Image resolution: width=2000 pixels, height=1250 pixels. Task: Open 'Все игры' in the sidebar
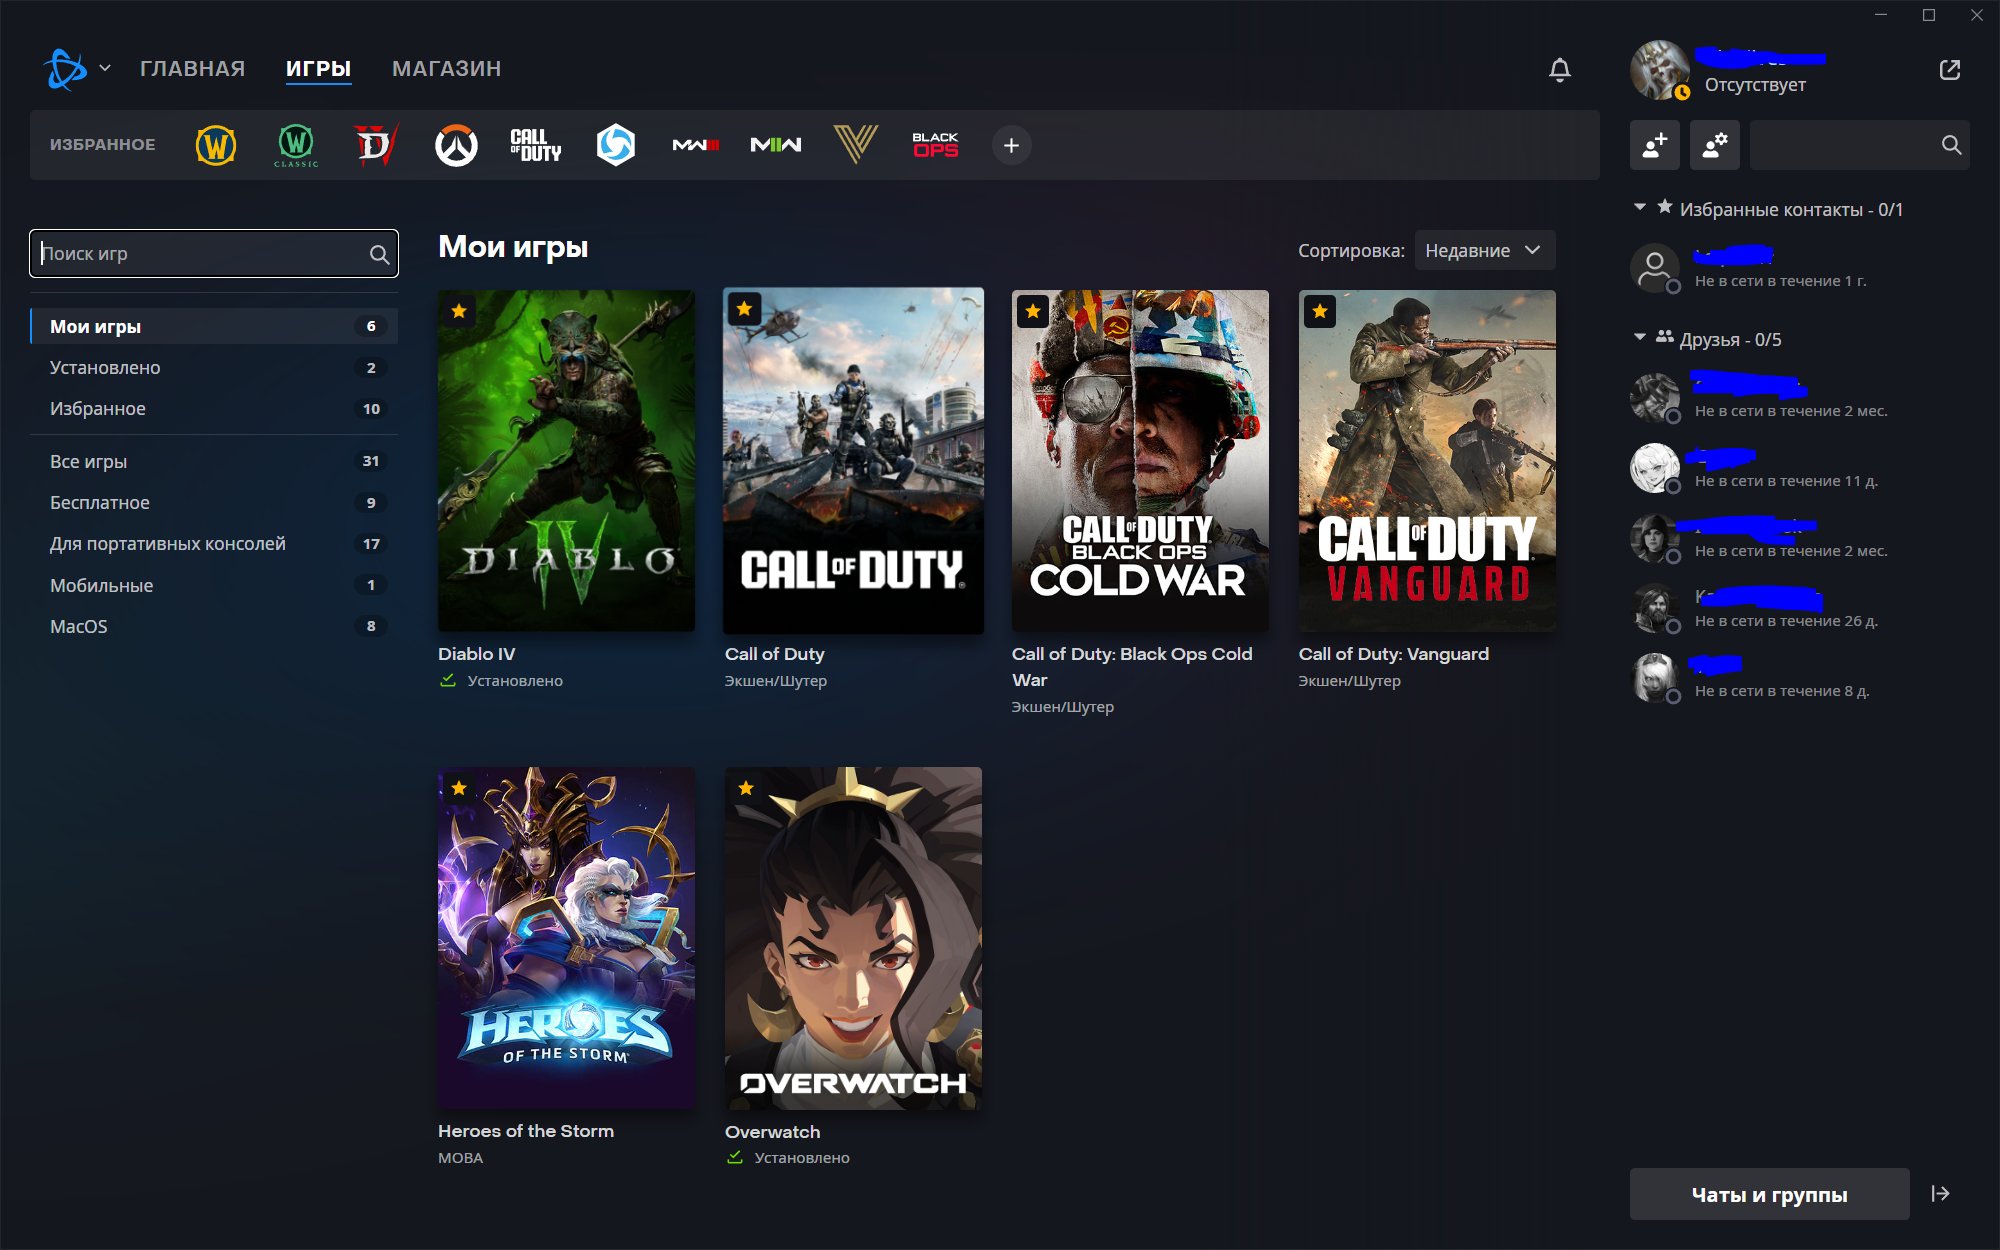(214, 461)
